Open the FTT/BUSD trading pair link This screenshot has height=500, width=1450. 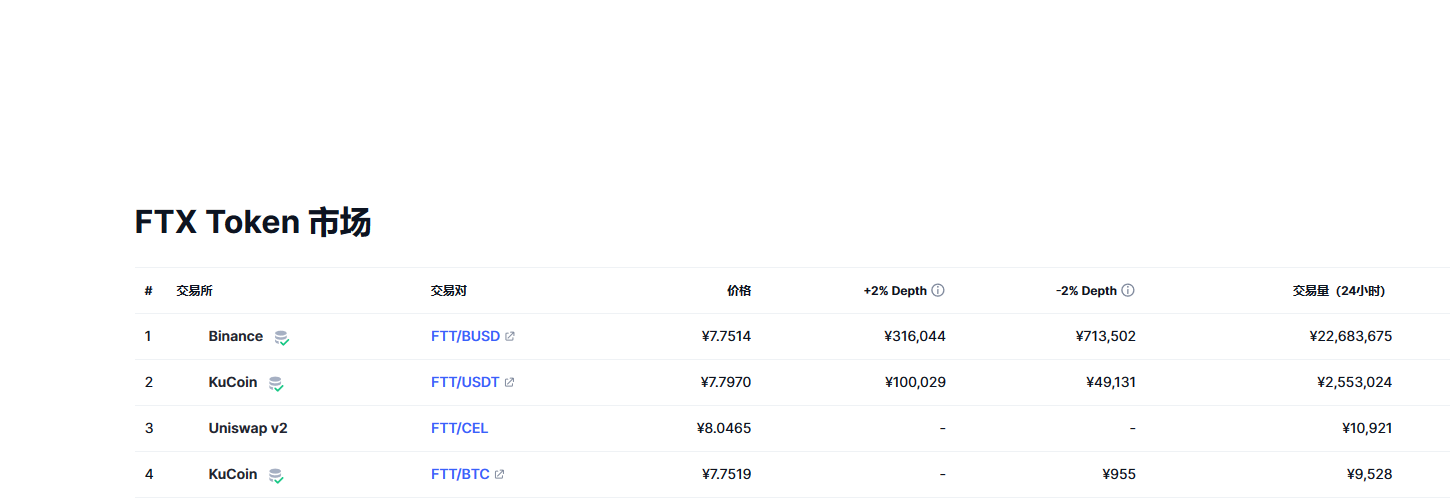[x=465, y=337]
